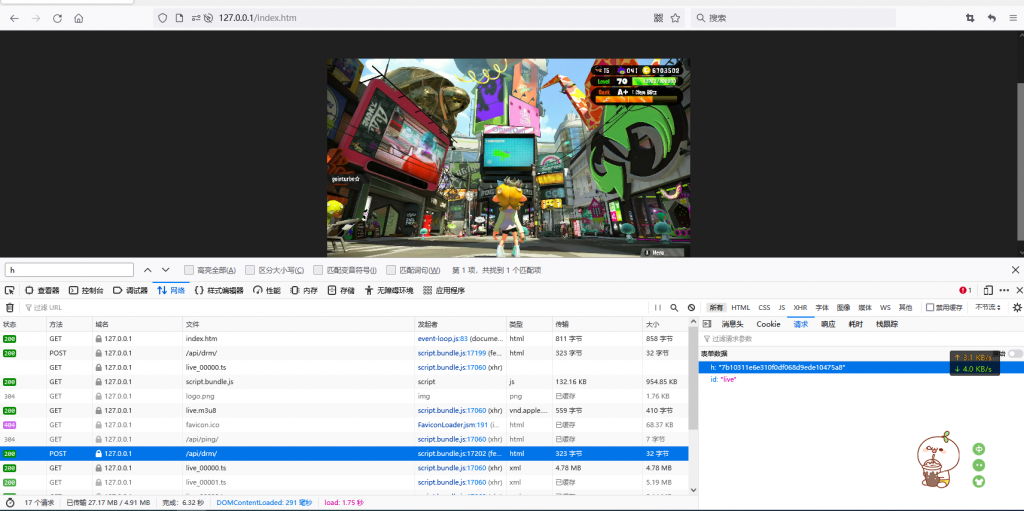This screenshot has width=1024, height=511.
Task: Toggle responsive design mode icon
Action: pyautogui.click(x=988, y=290)
